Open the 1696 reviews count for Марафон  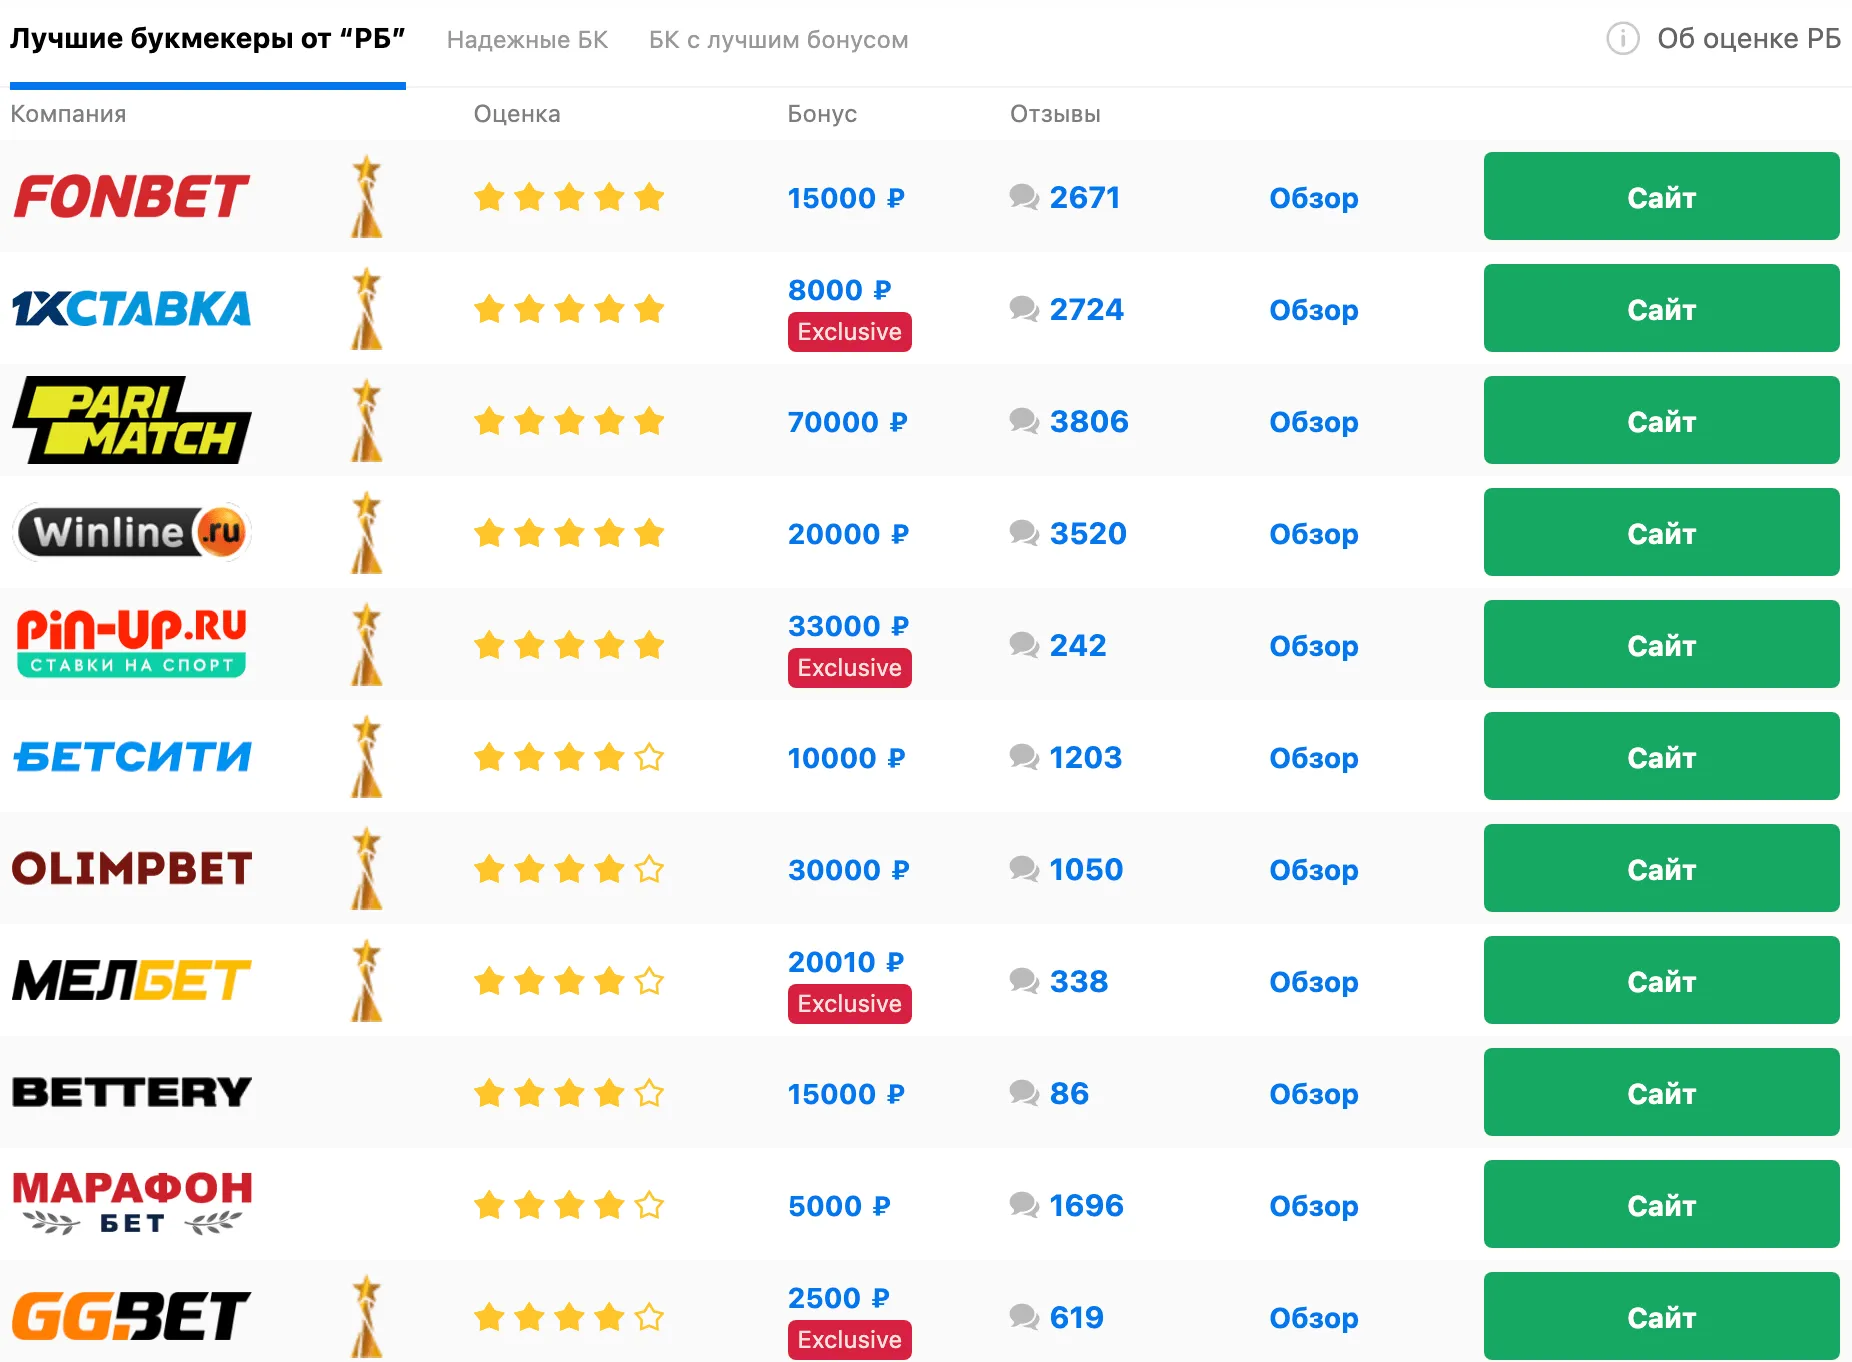[x=1086, y=1205]
